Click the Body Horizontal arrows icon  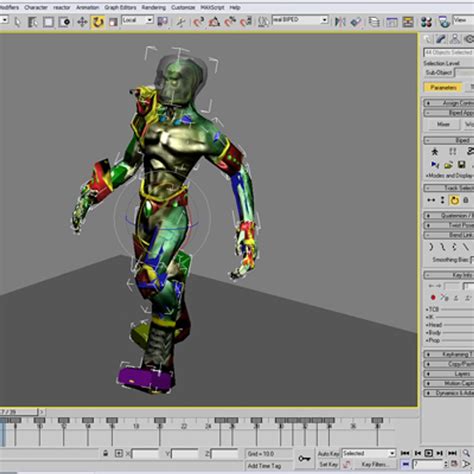tap(431, 200)
